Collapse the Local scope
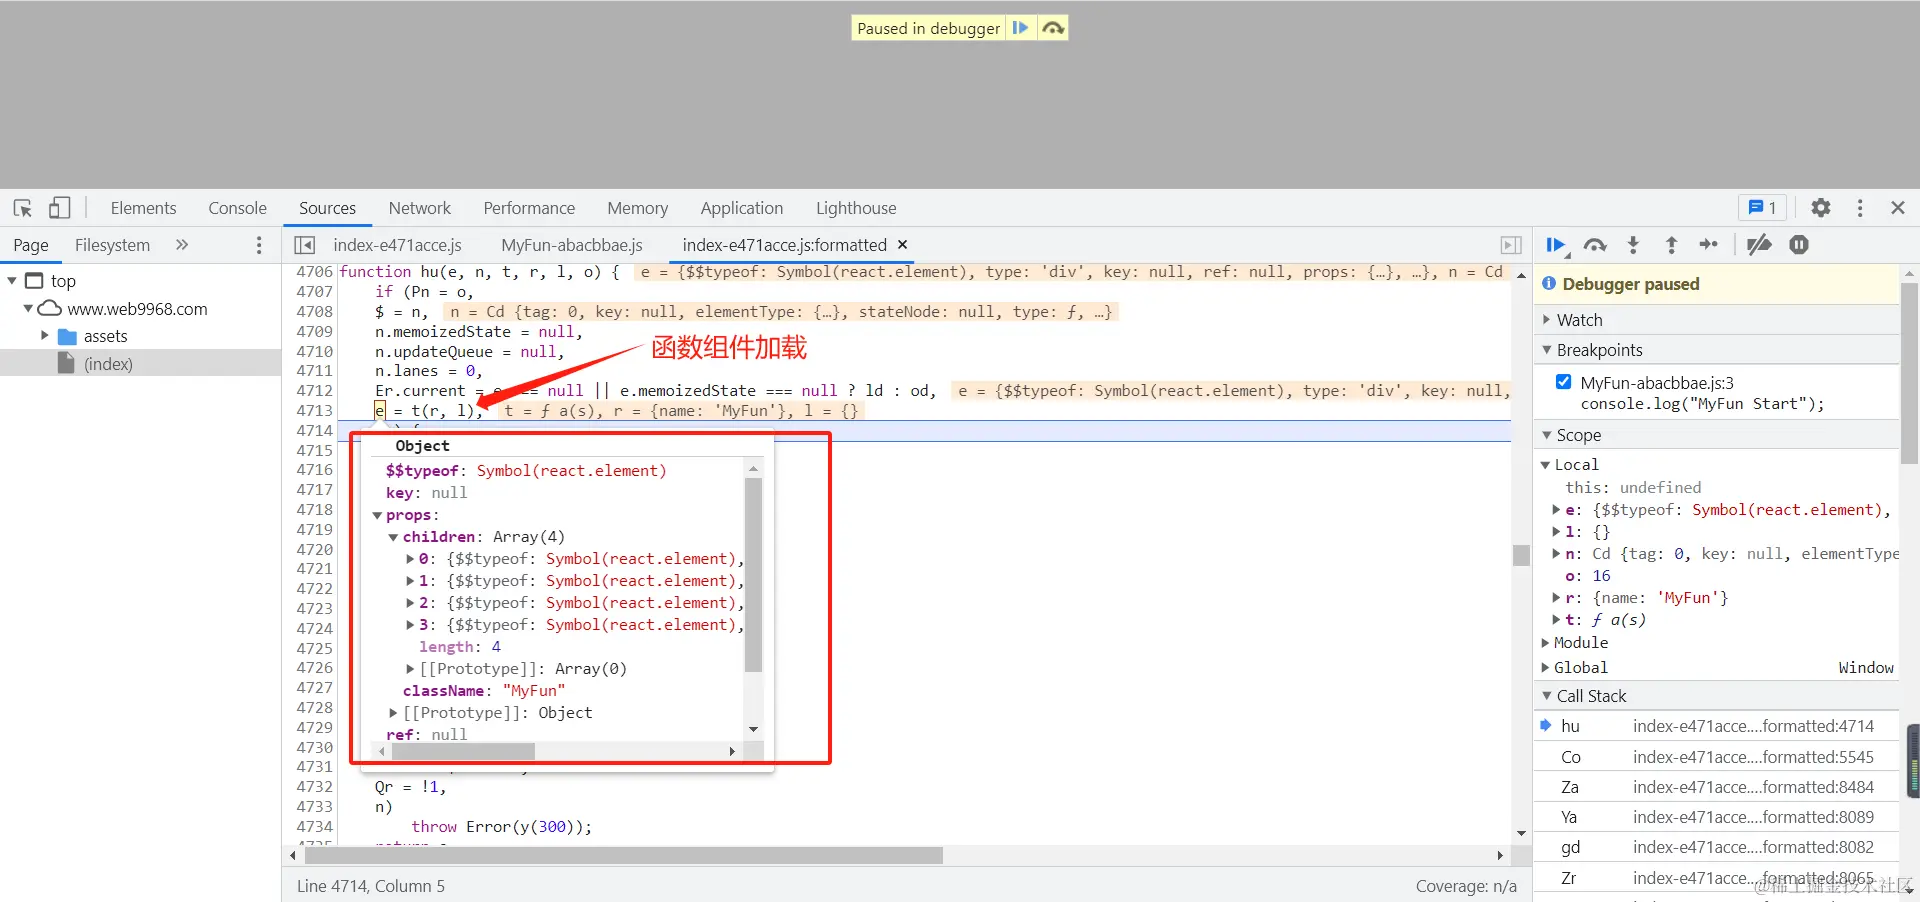Screen dimensions: 1920x902 point(1545,465)
